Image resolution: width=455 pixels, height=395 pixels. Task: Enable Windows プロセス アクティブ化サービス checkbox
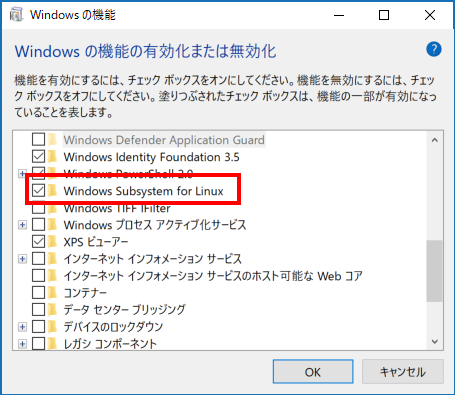(x=38, y=225)
